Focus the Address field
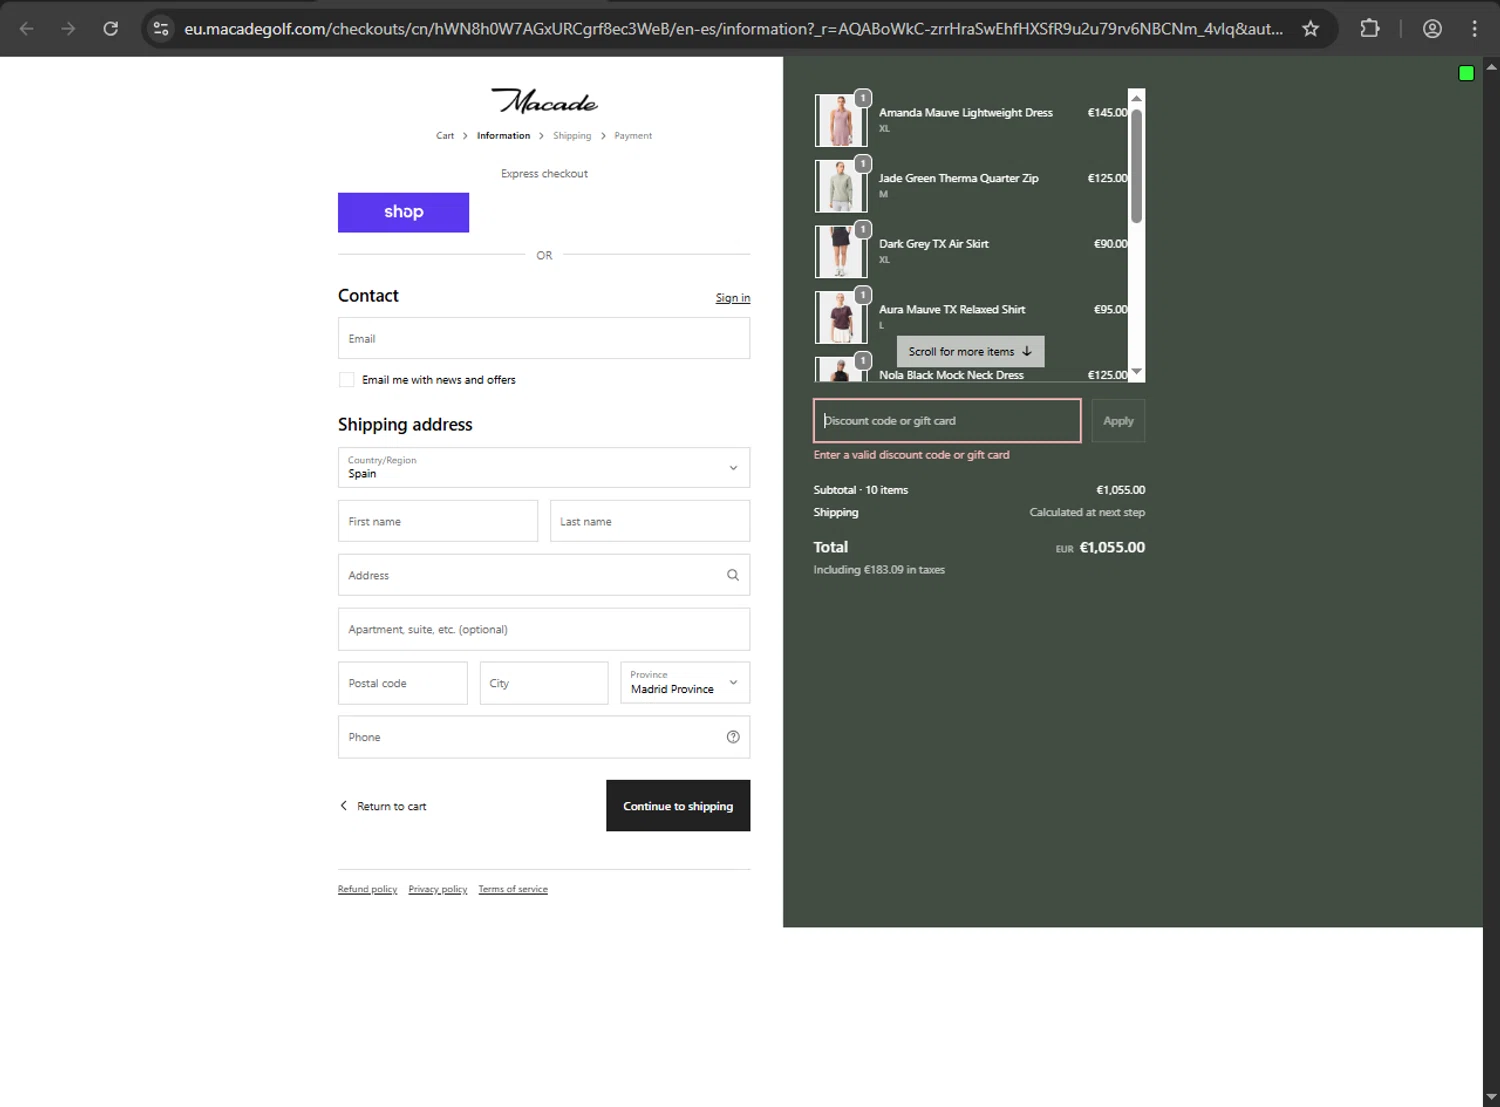Viewport: 1500px width, 1107px height. (x=544, y=575)
